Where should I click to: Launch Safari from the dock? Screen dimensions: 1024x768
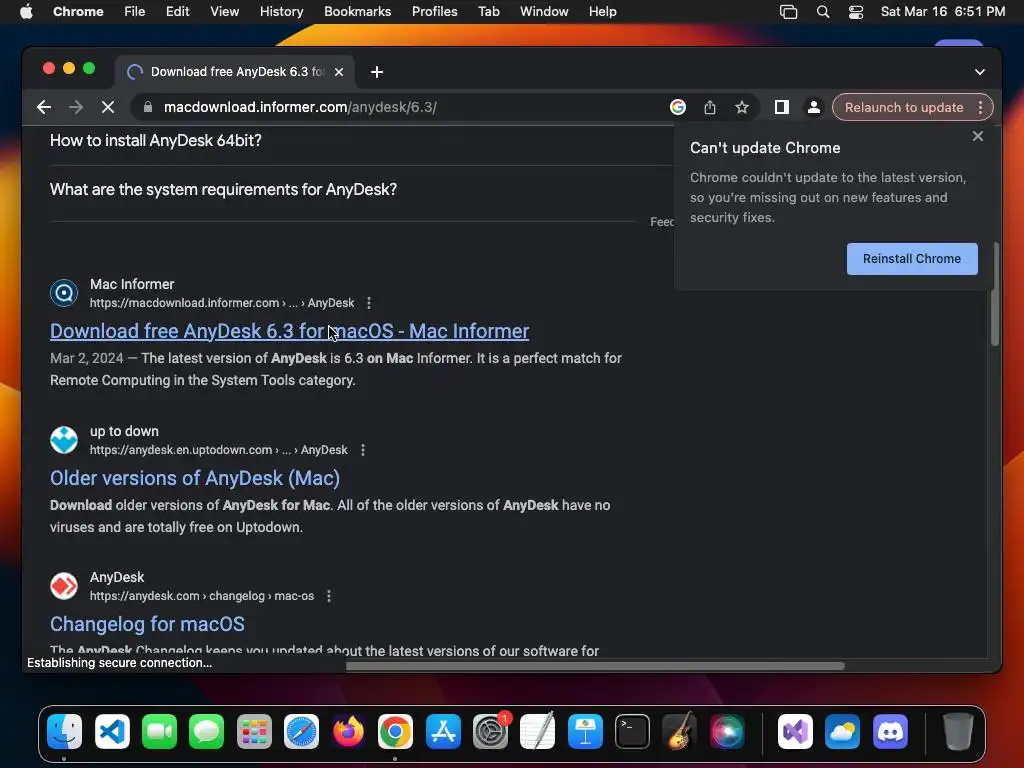click(301, 731)
